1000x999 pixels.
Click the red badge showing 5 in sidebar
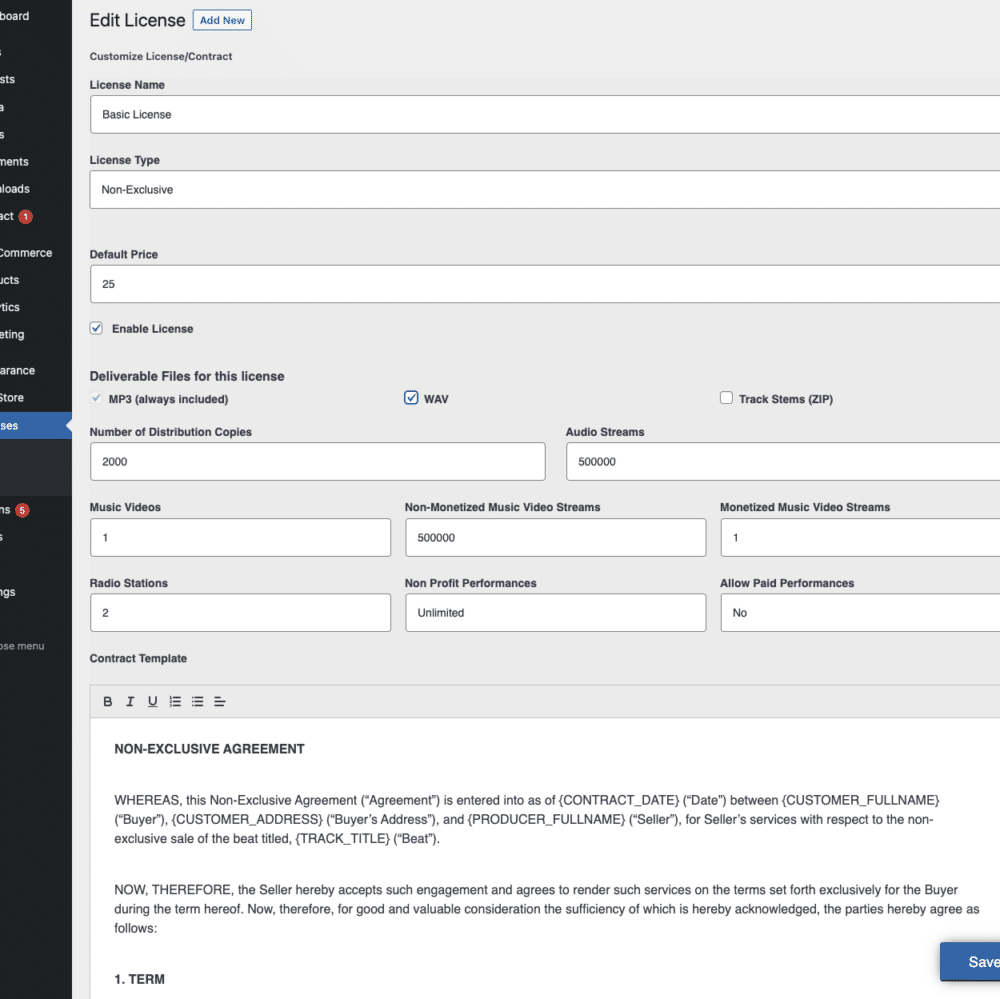click(22, 510)
